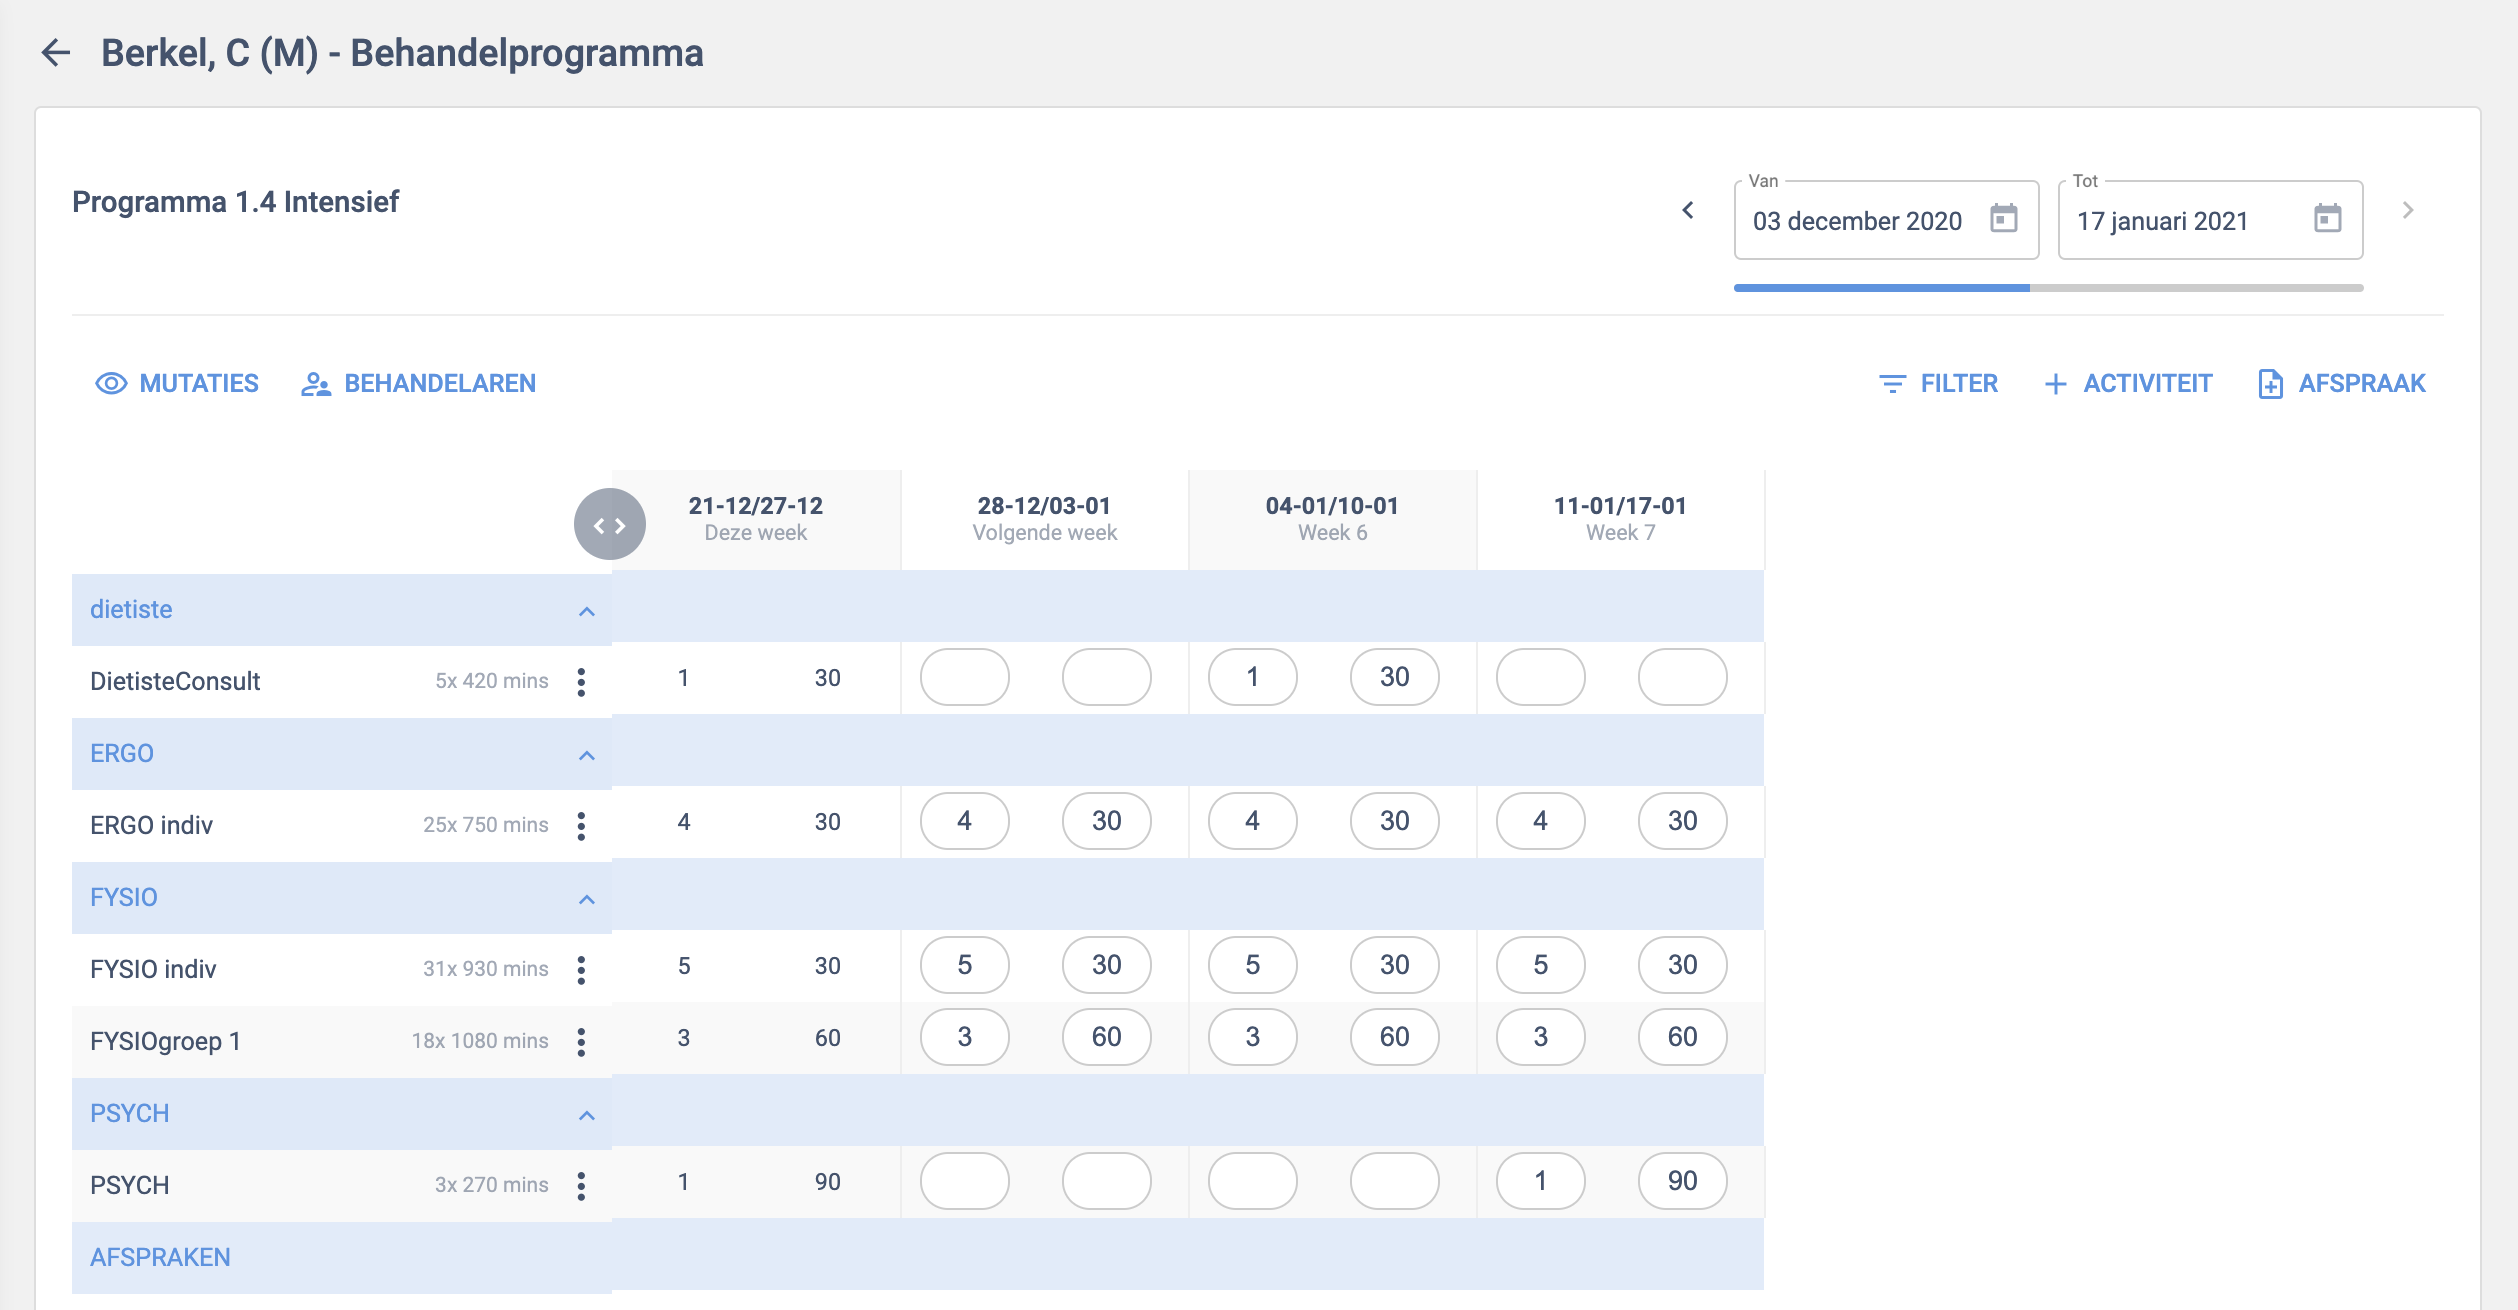Open PSYCH row three-dot options menu
2518x1310 pixels.
coord(581,1186)
